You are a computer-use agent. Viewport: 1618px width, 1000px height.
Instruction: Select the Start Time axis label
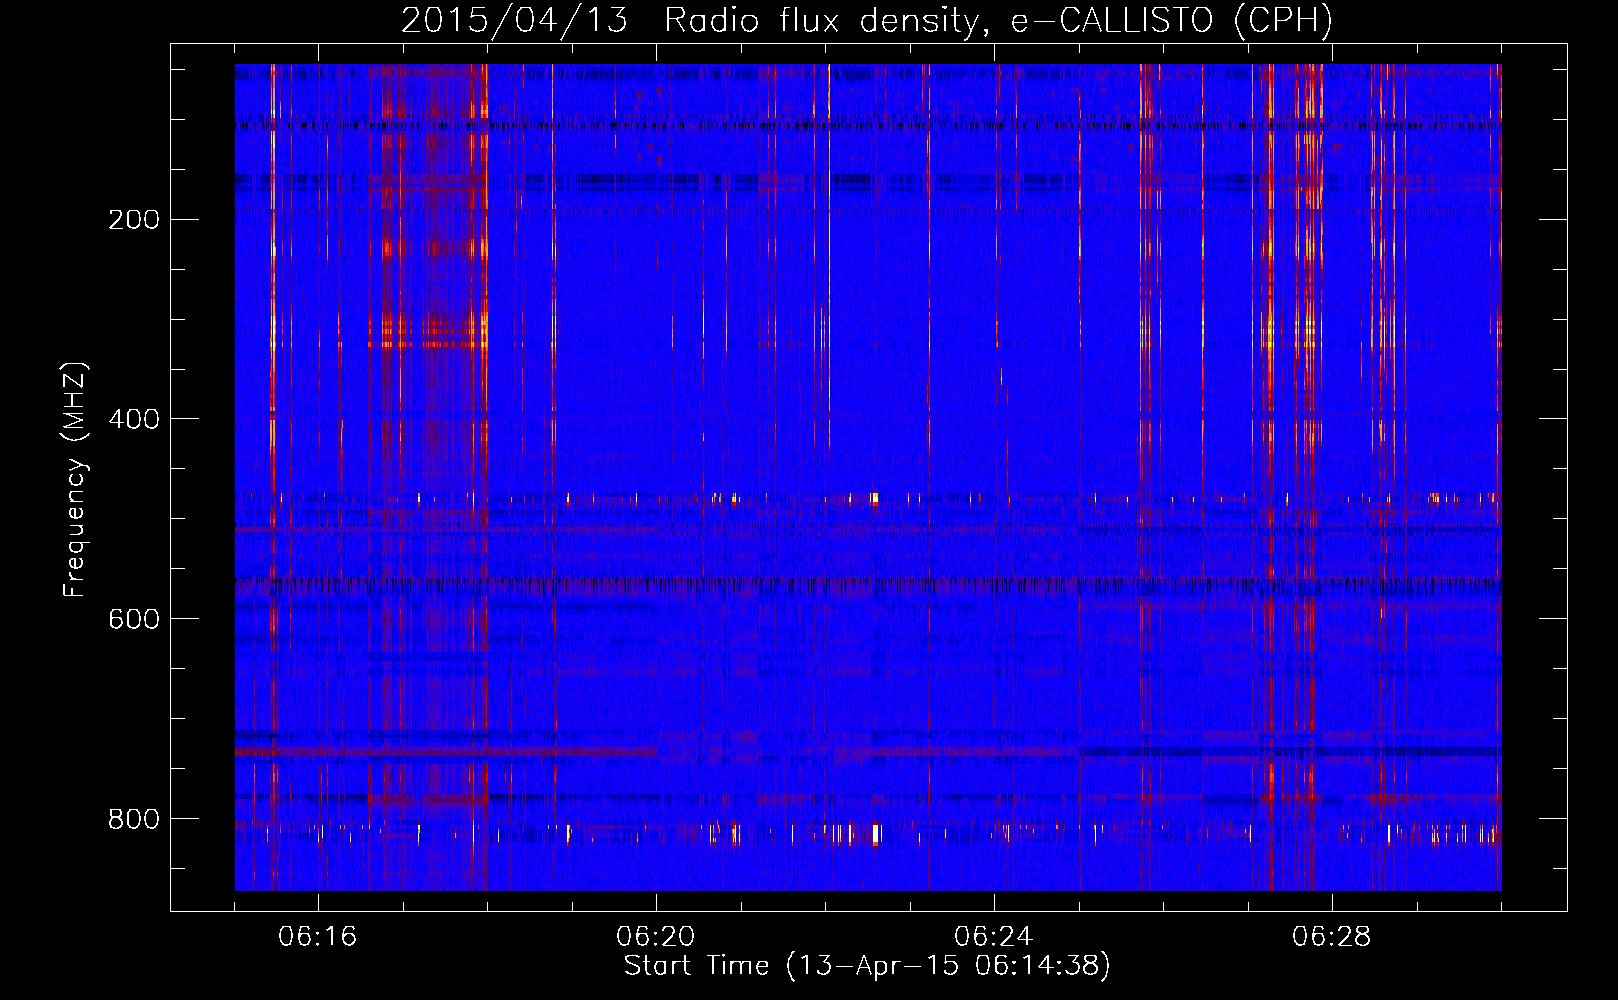(x=867, y=966)
